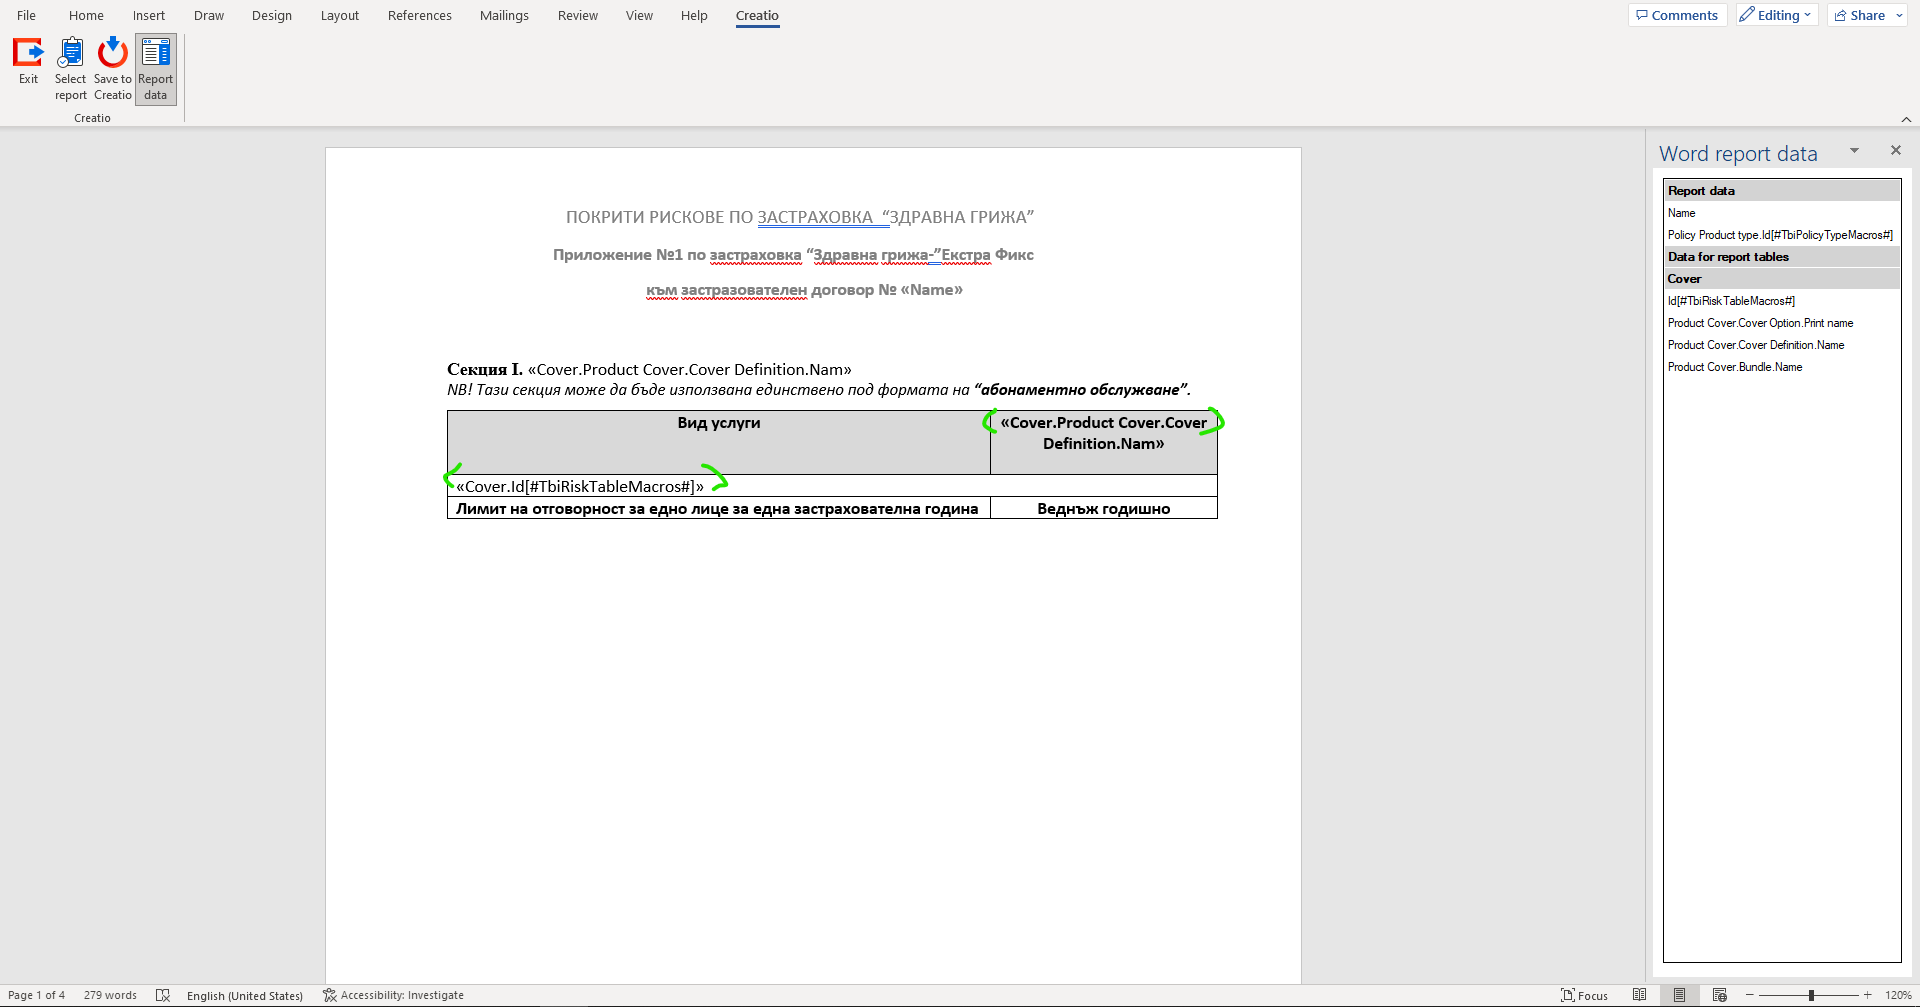Adjust the zoom slider
Screen dimensions: 1920x1007
coord(1809,995)
